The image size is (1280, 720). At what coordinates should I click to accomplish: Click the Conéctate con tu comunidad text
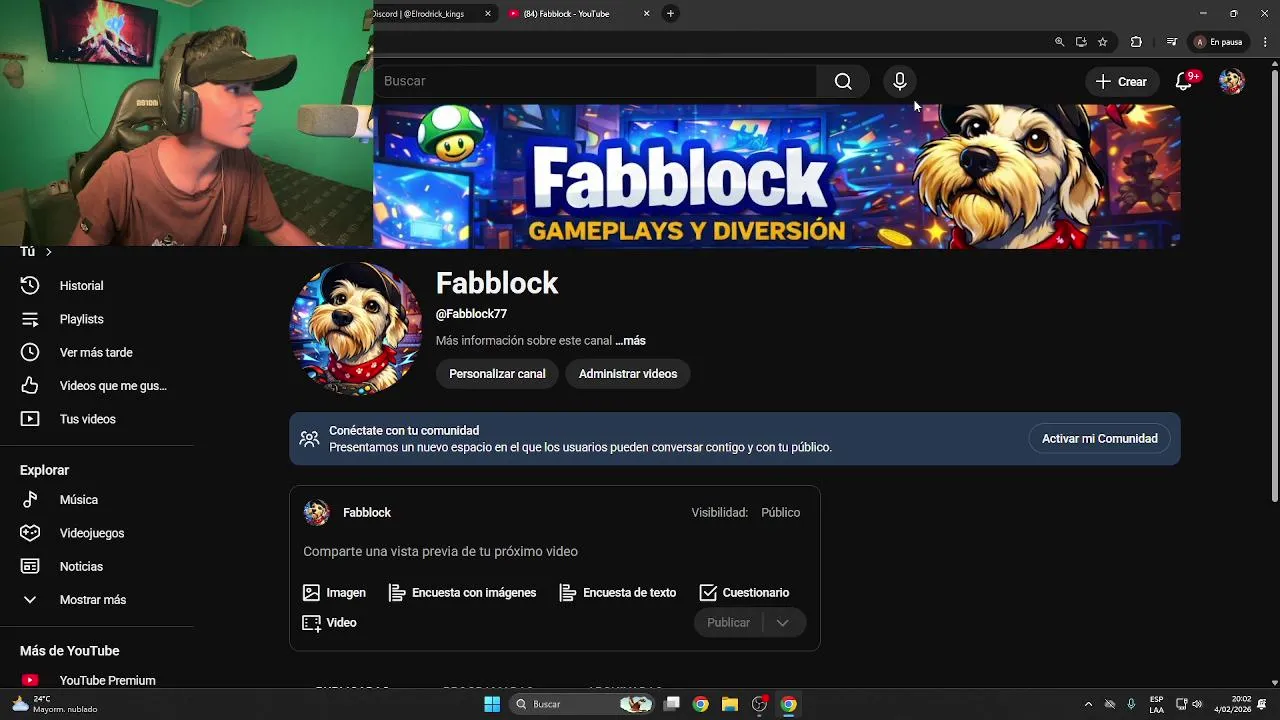tap(404, 431)
